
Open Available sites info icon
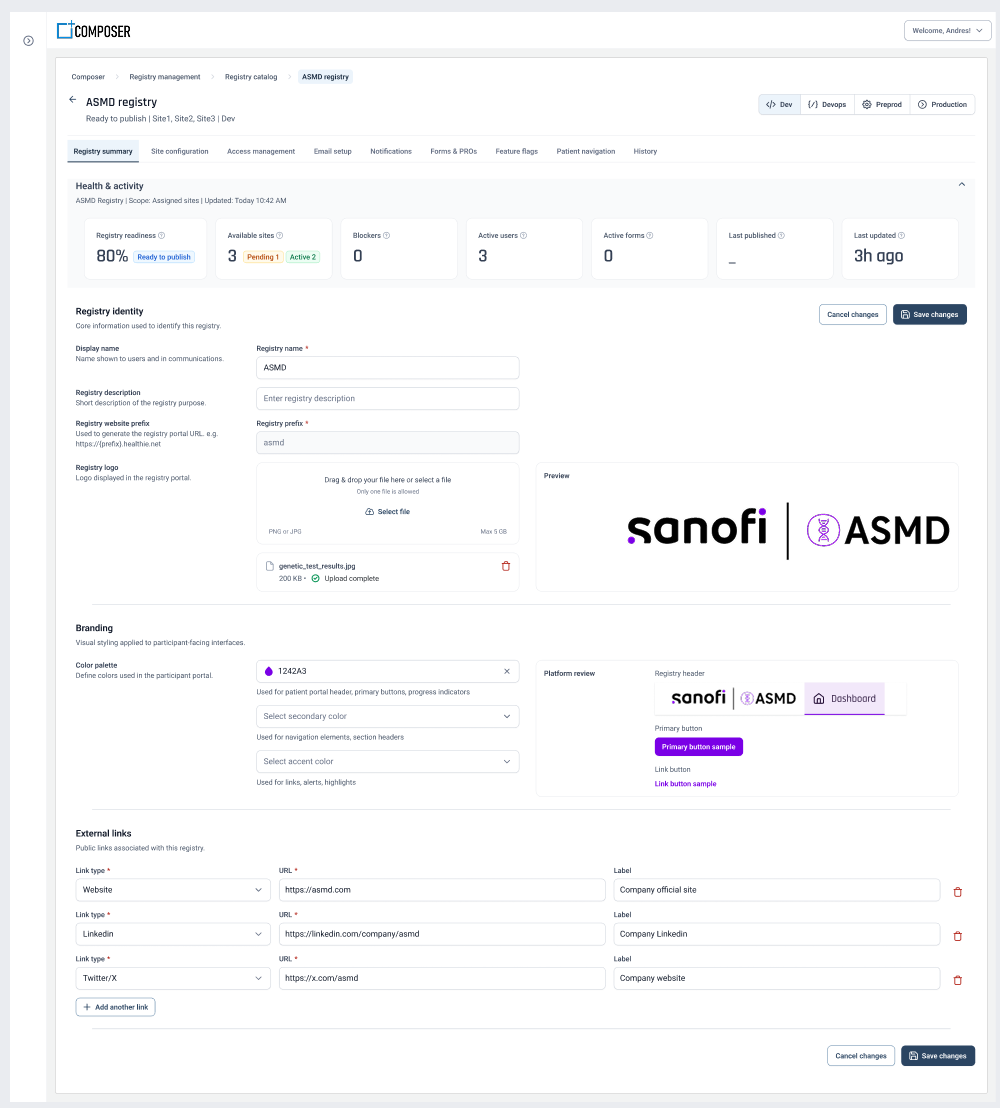pos(280,235)
